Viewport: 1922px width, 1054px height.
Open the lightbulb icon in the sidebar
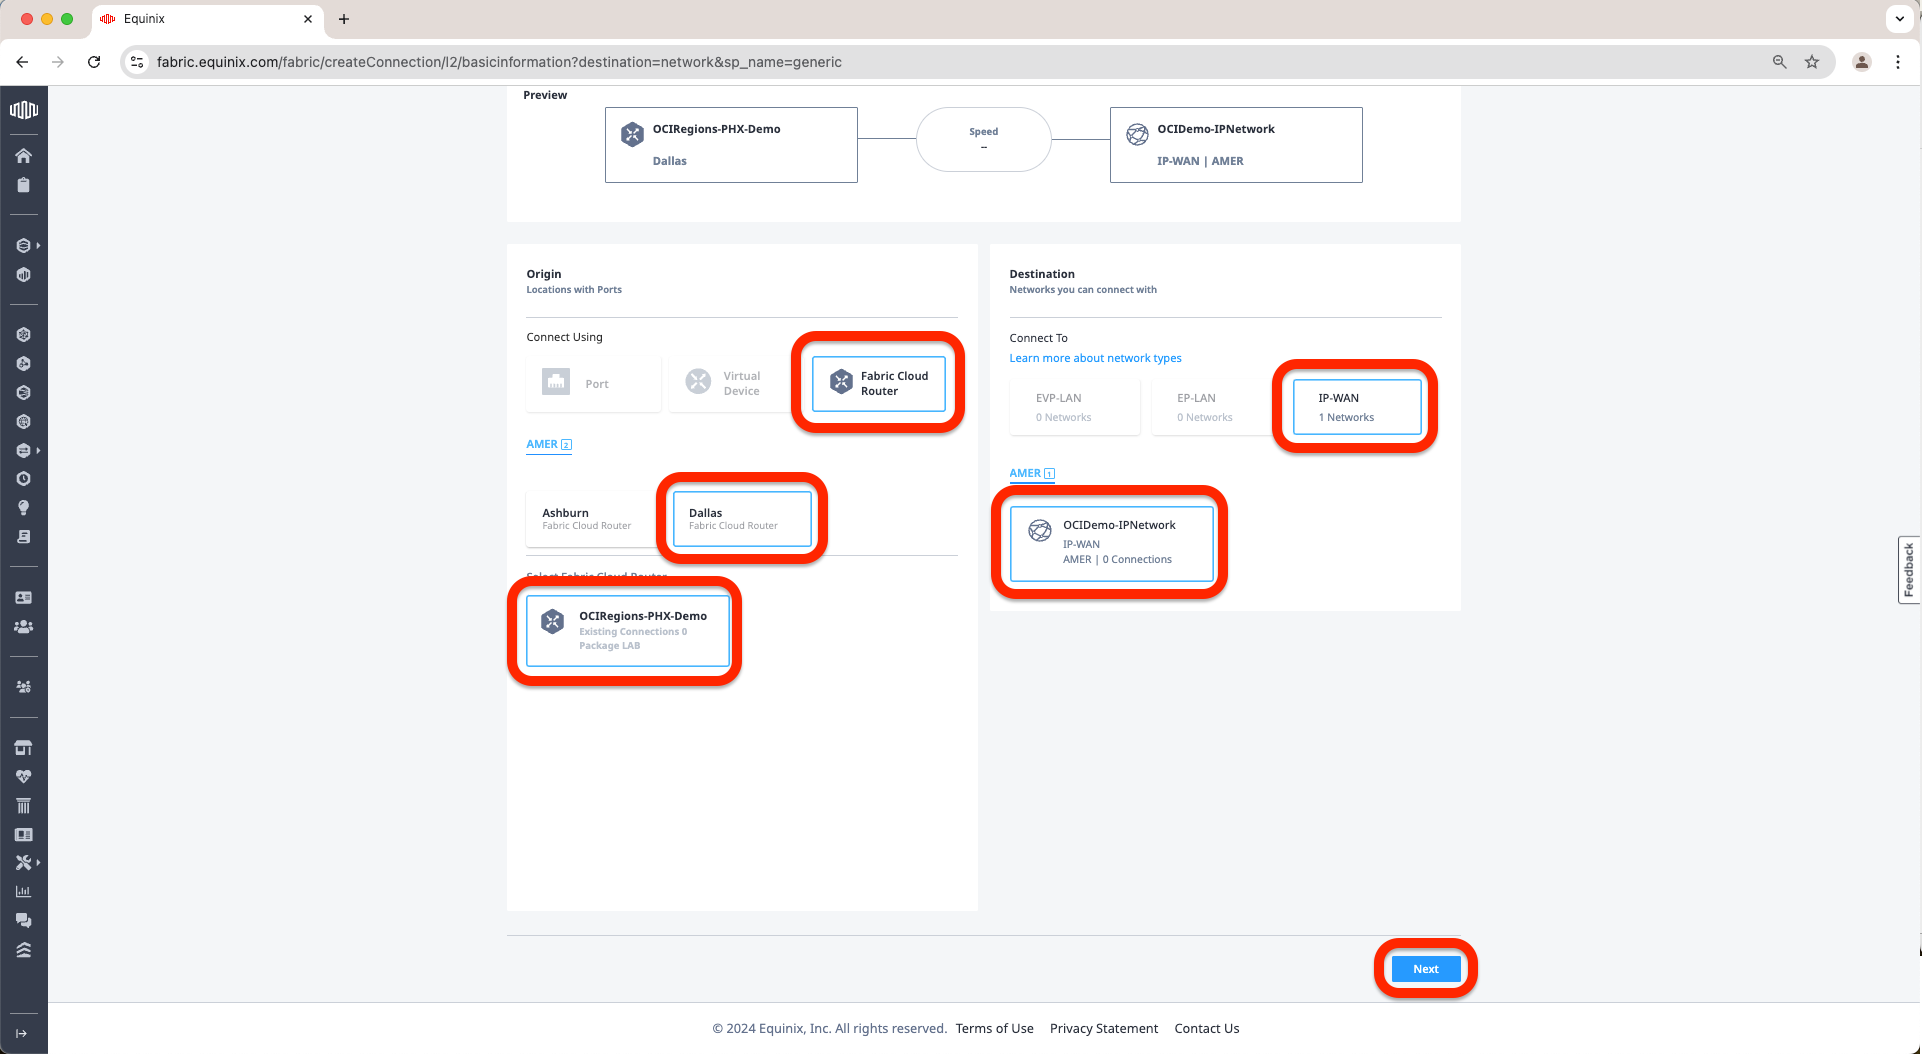point(24,508)
